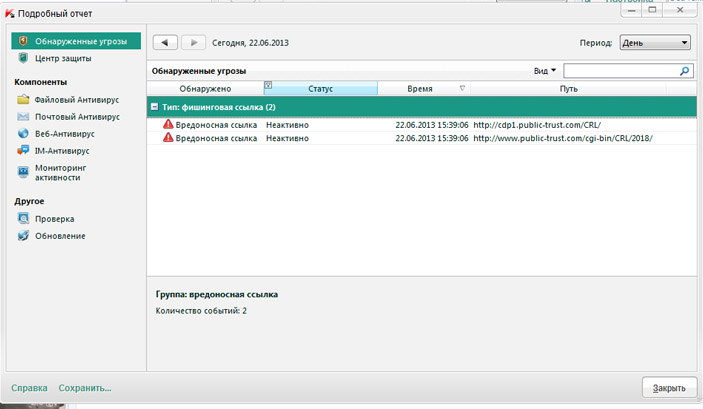This screenshot has height=409, width=703.
Task: Click the Сохранить... link
Action: tap(85, 387)
